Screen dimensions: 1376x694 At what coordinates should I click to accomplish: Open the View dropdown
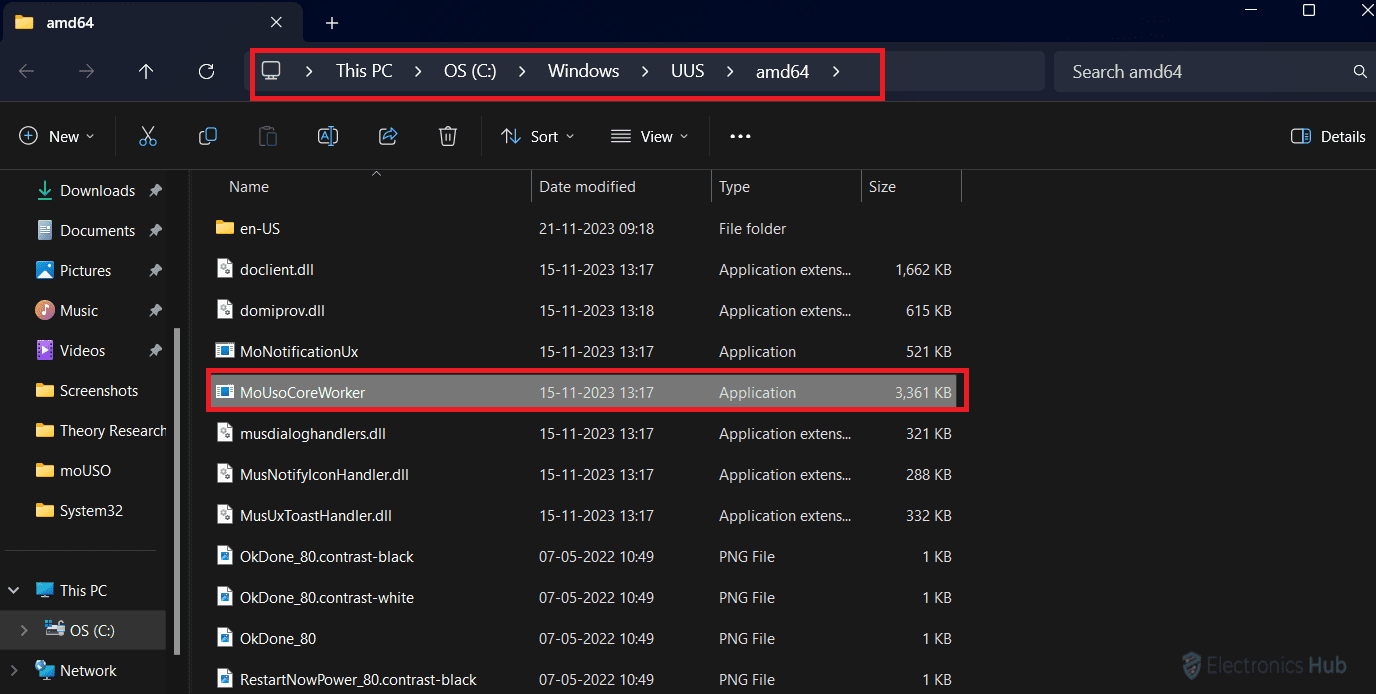point(650,136)
